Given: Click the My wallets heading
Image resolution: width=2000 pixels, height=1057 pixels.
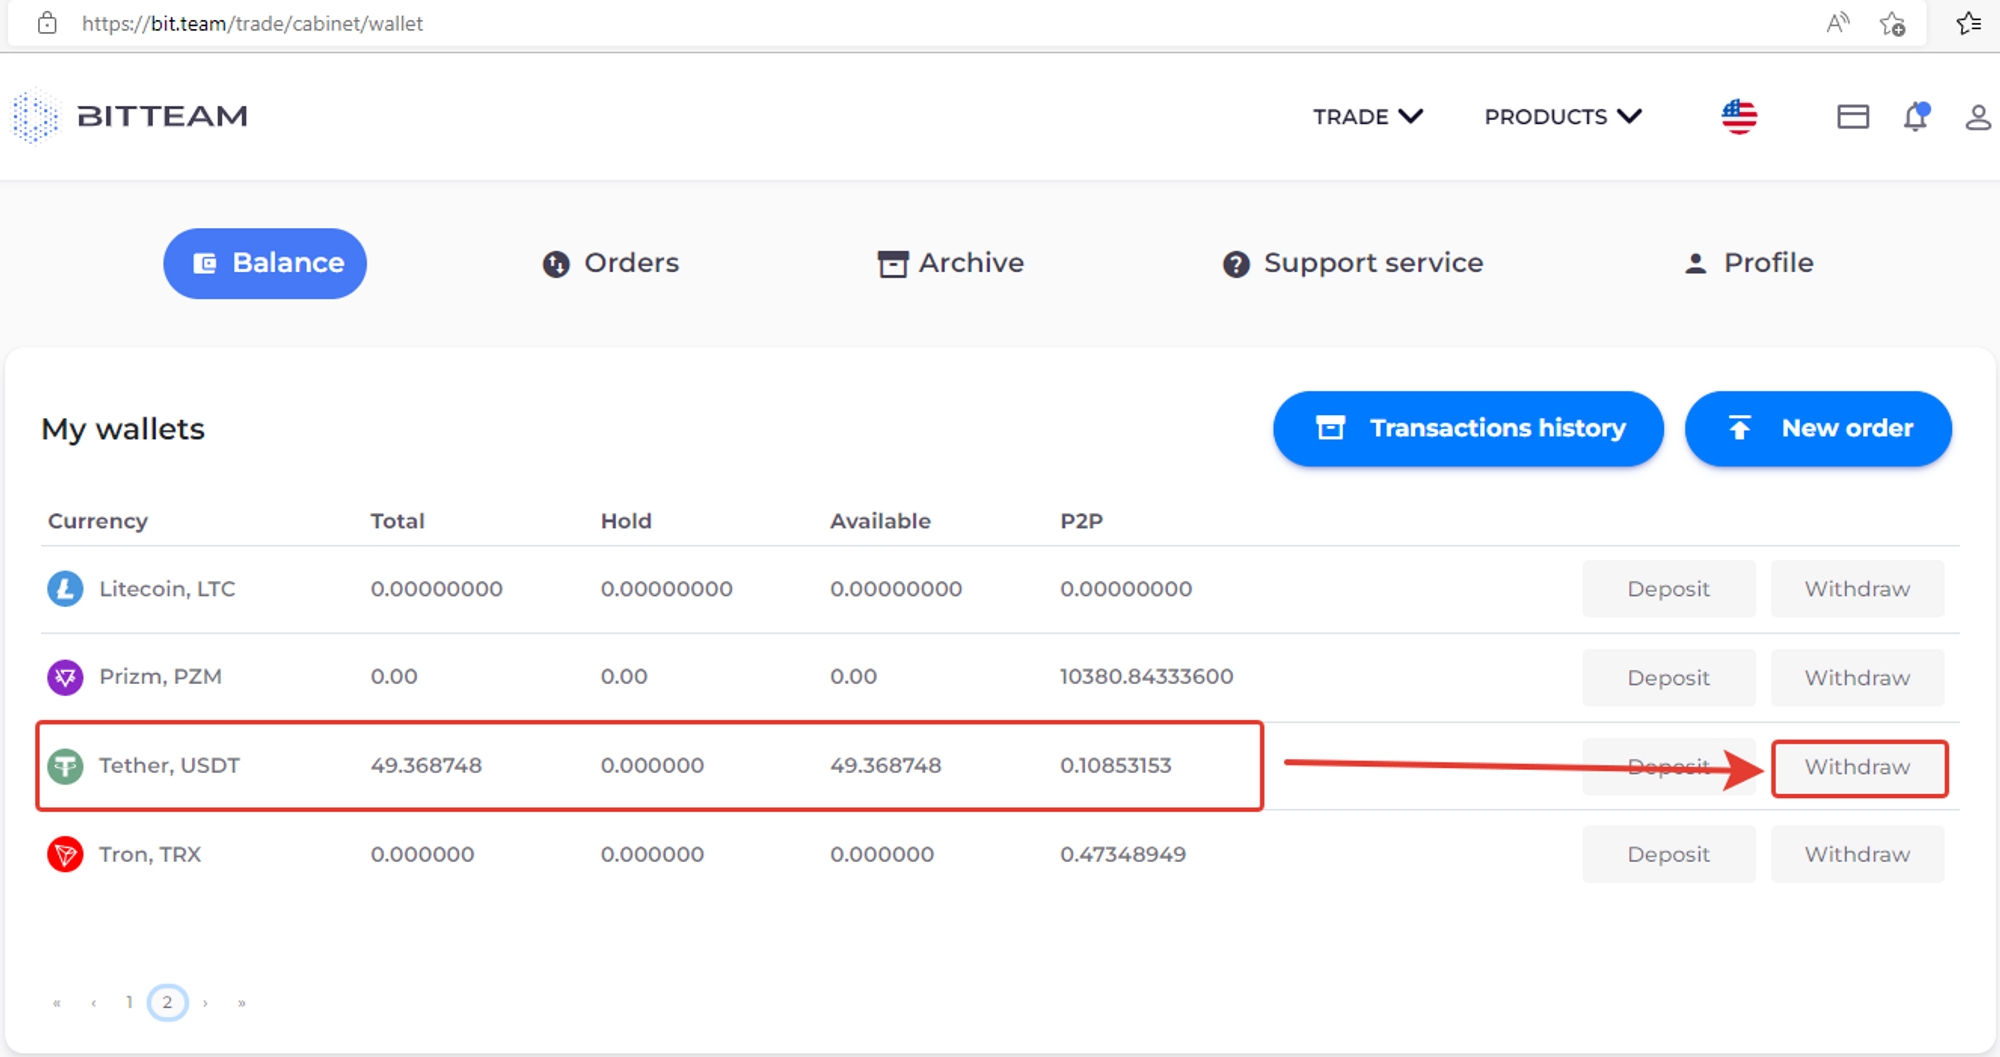Looking at the screenshot, I should [x=123, y=429].
